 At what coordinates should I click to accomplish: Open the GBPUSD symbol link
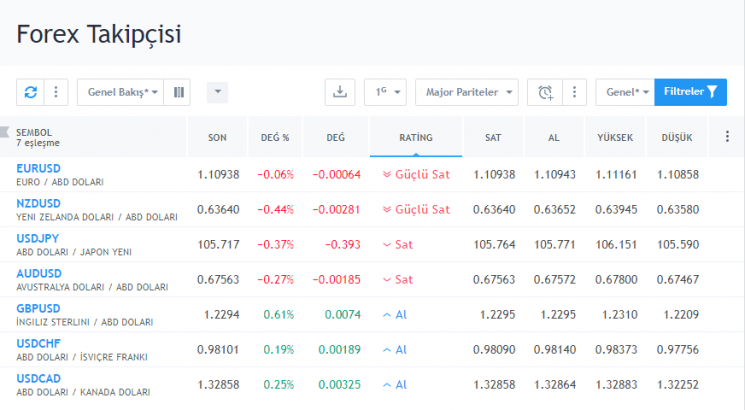tap(38, 309)
